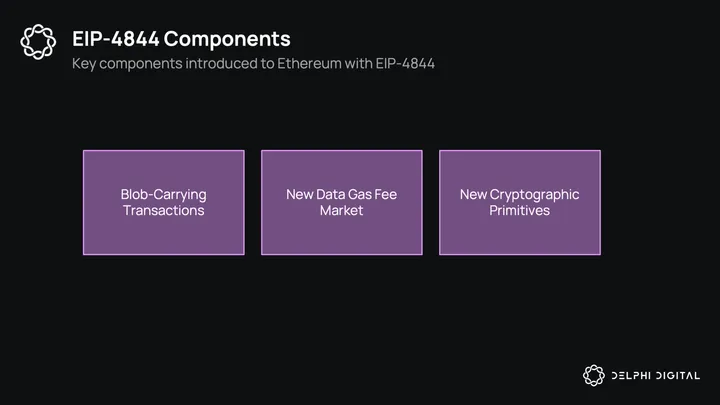
Task: Click the Delphi Digital logo icon at bottom right
Action: pos(594,375)
